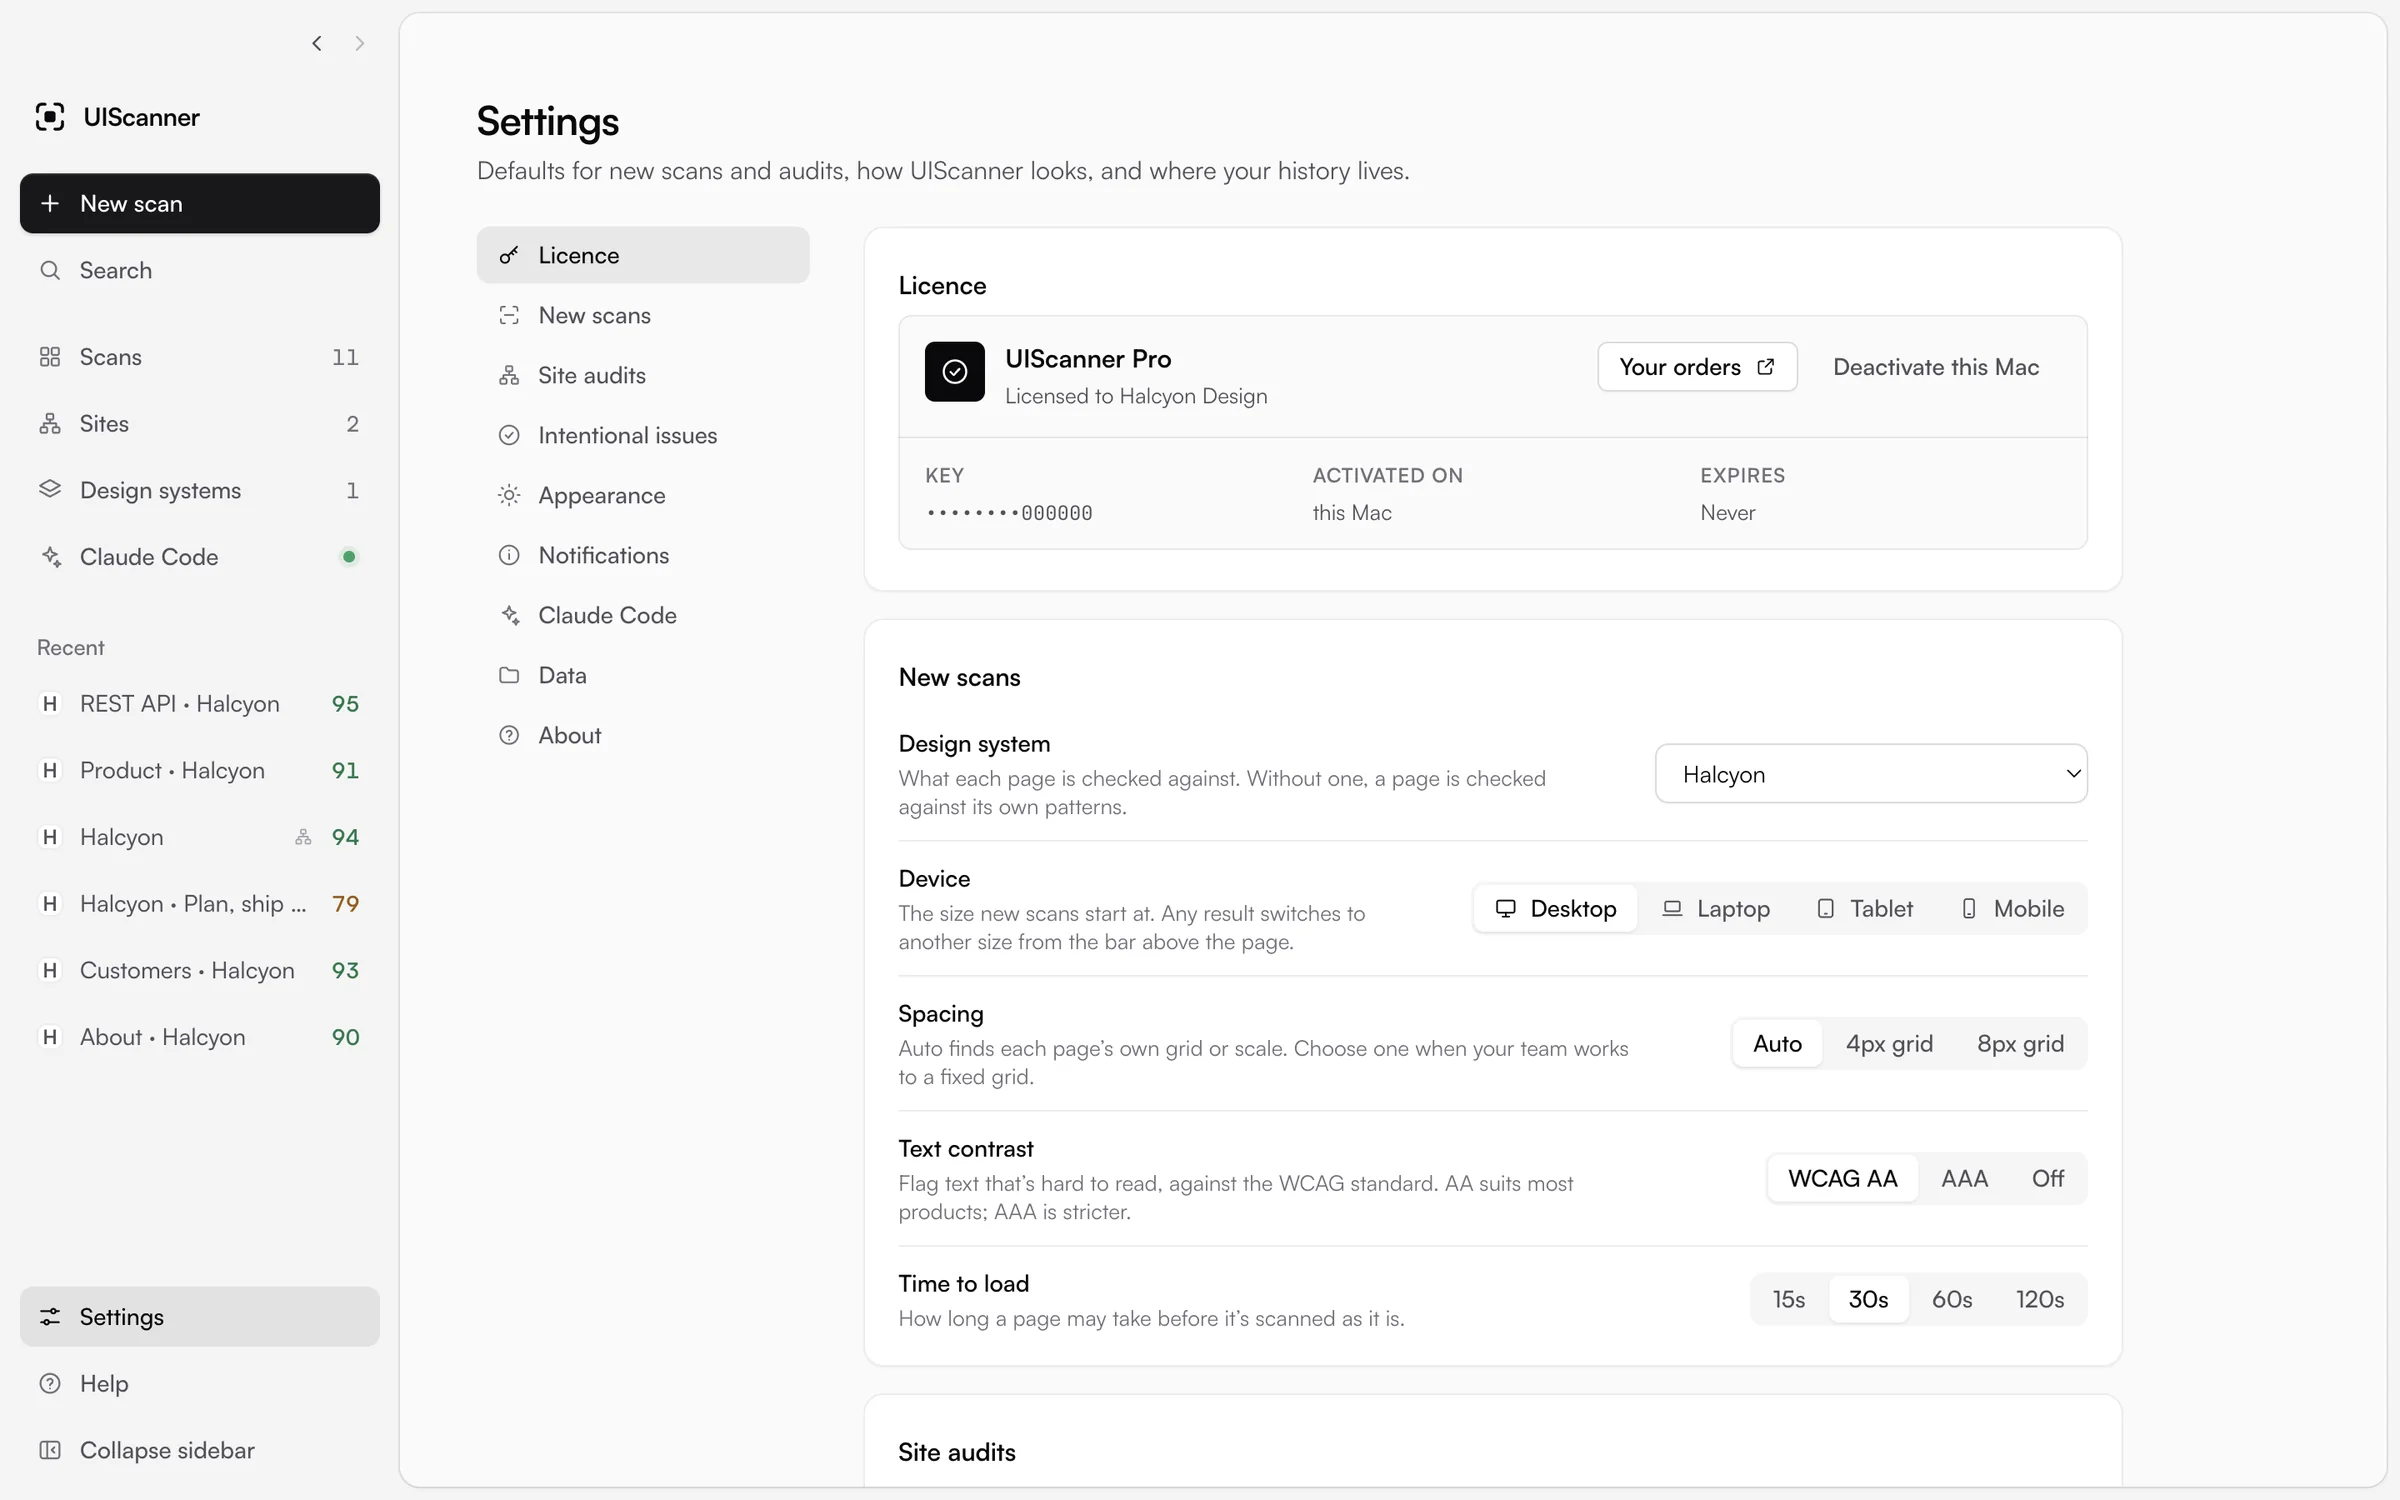Switch to the Site audits settings section
The image size is (2400, 1500).
[x=643, y=375]
